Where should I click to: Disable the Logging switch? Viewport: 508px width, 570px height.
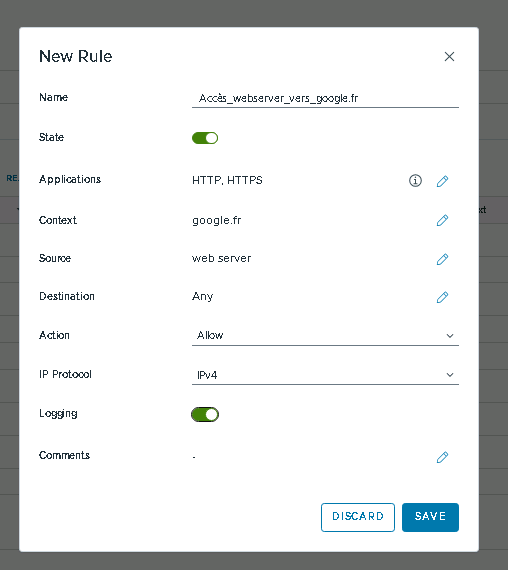205,414
